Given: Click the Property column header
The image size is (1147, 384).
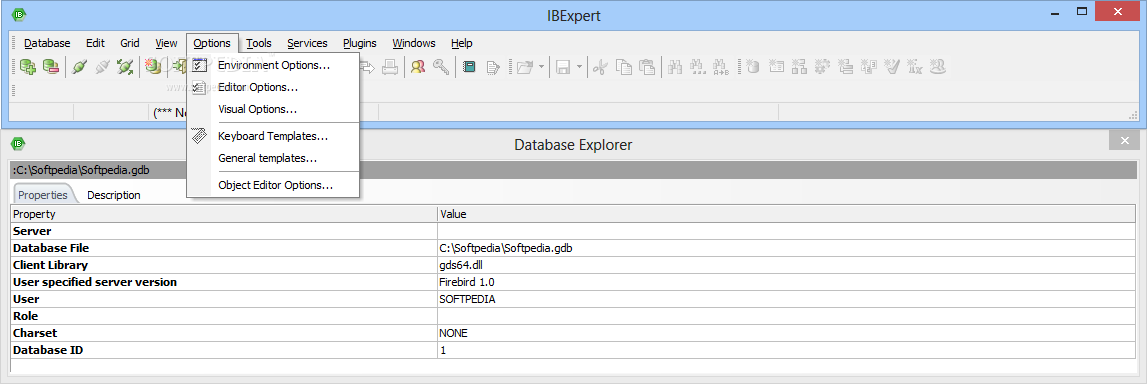Looking at the screenshot, I should tap(224, 214).
